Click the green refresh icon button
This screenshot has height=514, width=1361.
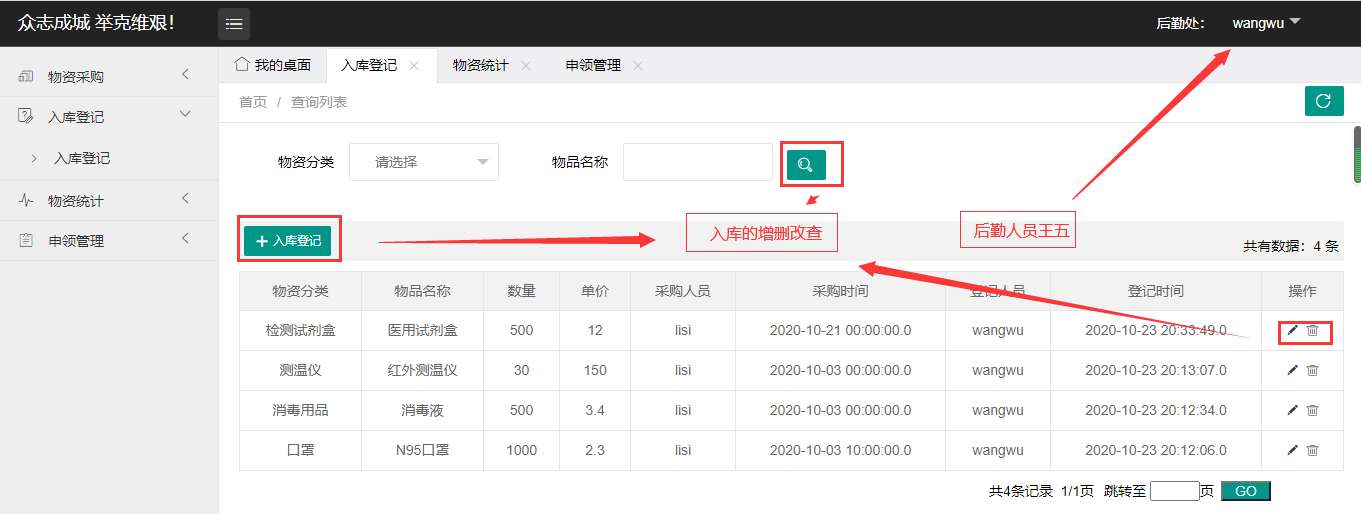coord(1324,101)
